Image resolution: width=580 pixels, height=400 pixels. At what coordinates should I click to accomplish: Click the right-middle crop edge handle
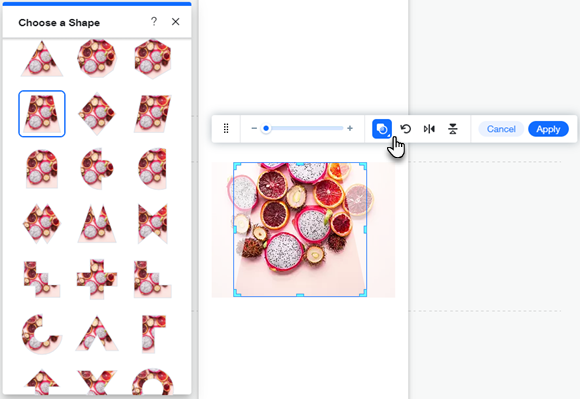(x=365, y=229)
